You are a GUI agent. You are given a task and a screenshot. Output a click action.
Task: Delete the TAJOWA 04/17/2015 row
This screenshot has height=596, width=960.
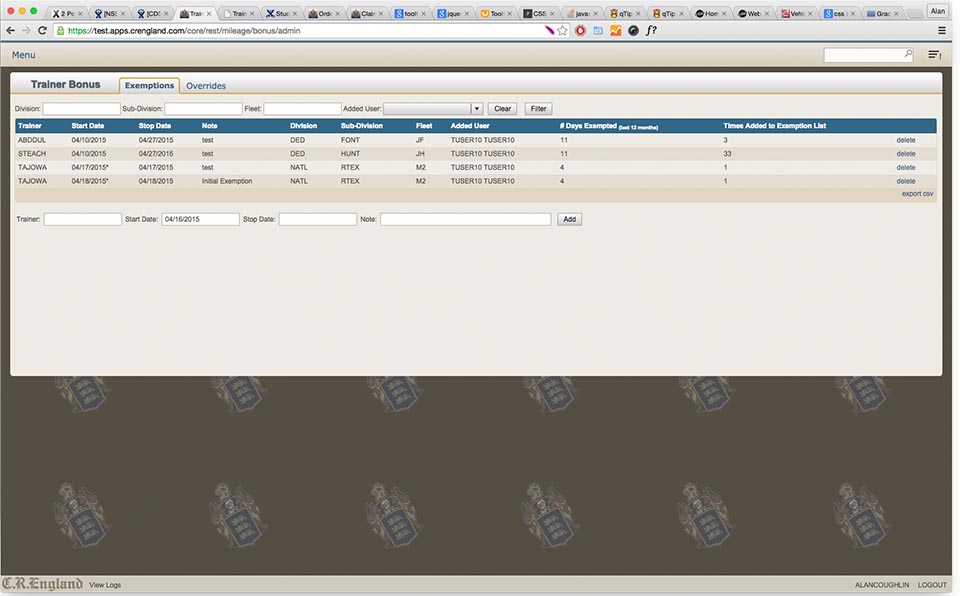[x=906, y=167]
